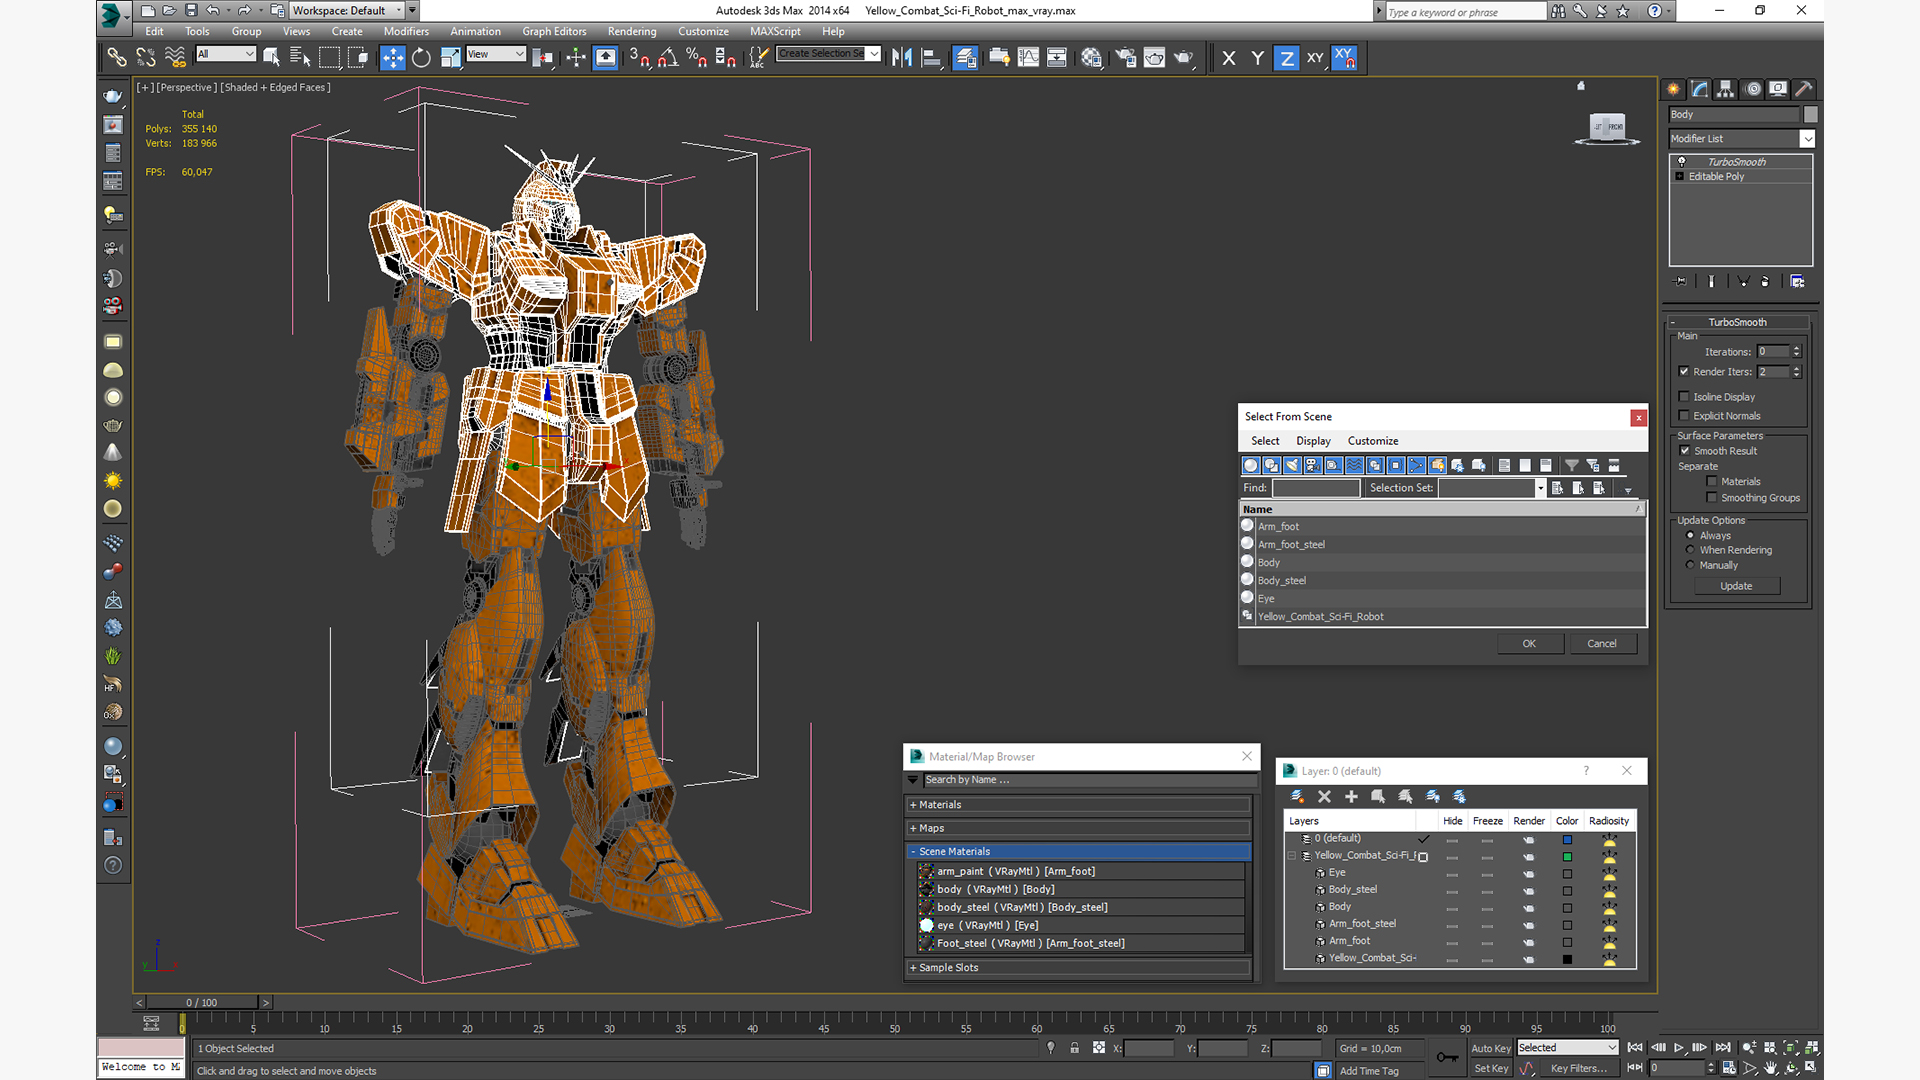Open the Graph Editors menu
Viewport: 1920px width, 1080px height.
(x=554, y=31)
